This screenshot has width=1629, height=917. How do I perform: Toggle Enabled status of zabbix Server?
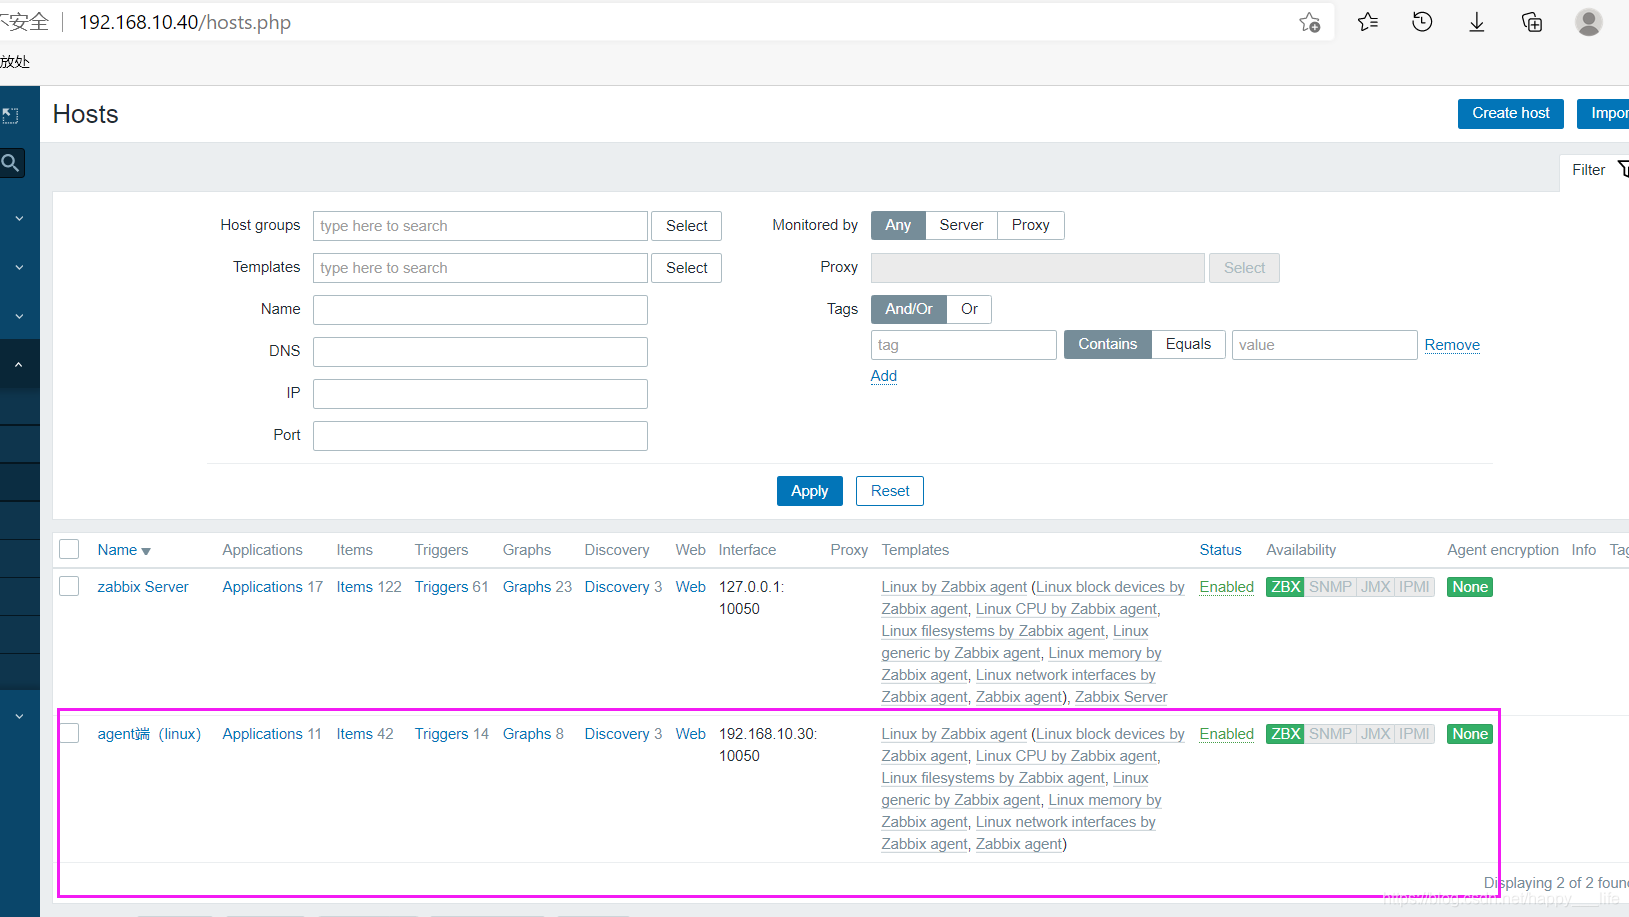click(1226, 587)
